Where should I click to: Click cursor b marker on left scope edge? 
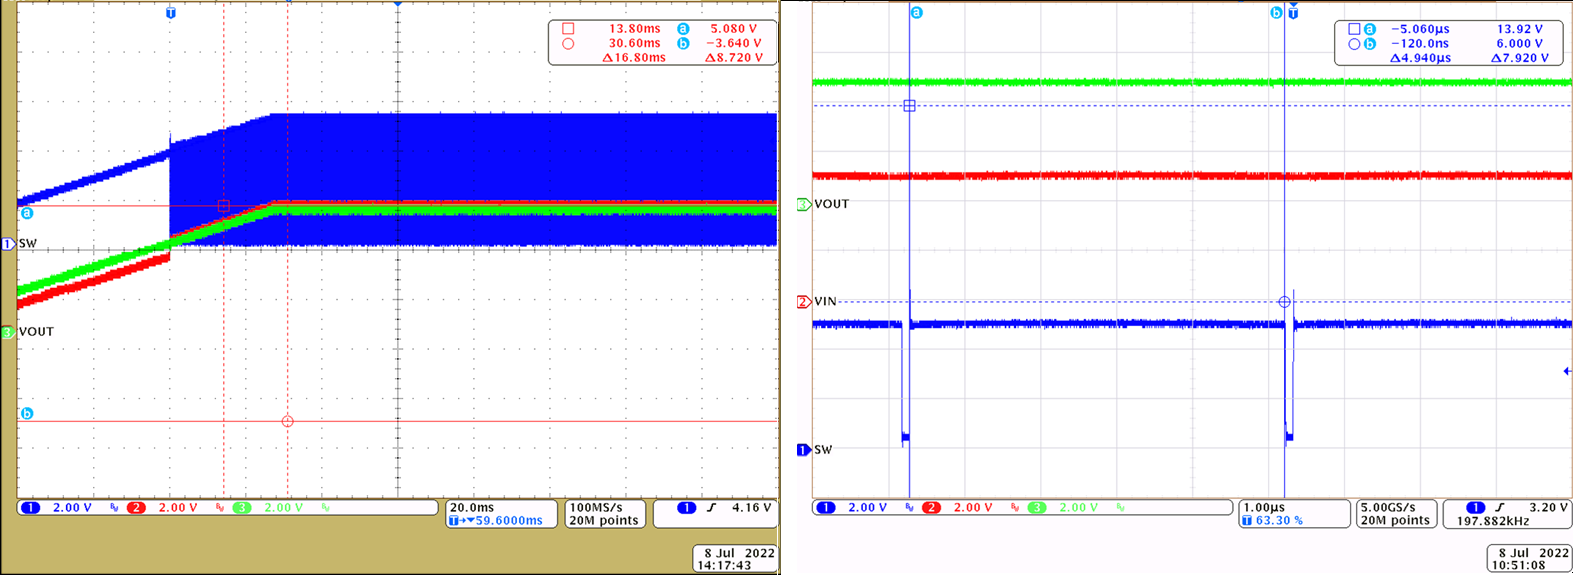tap(27, 414)
